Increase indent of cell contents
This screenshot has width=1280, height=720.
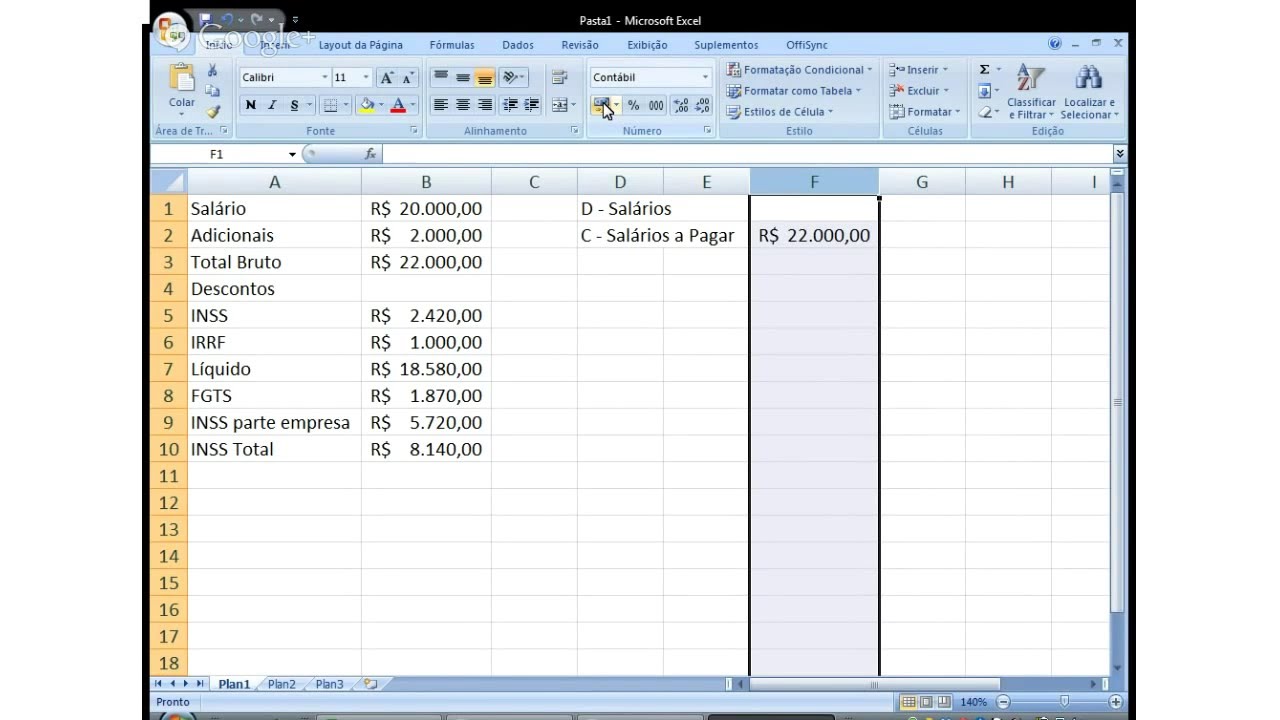[x=532, y=105]
